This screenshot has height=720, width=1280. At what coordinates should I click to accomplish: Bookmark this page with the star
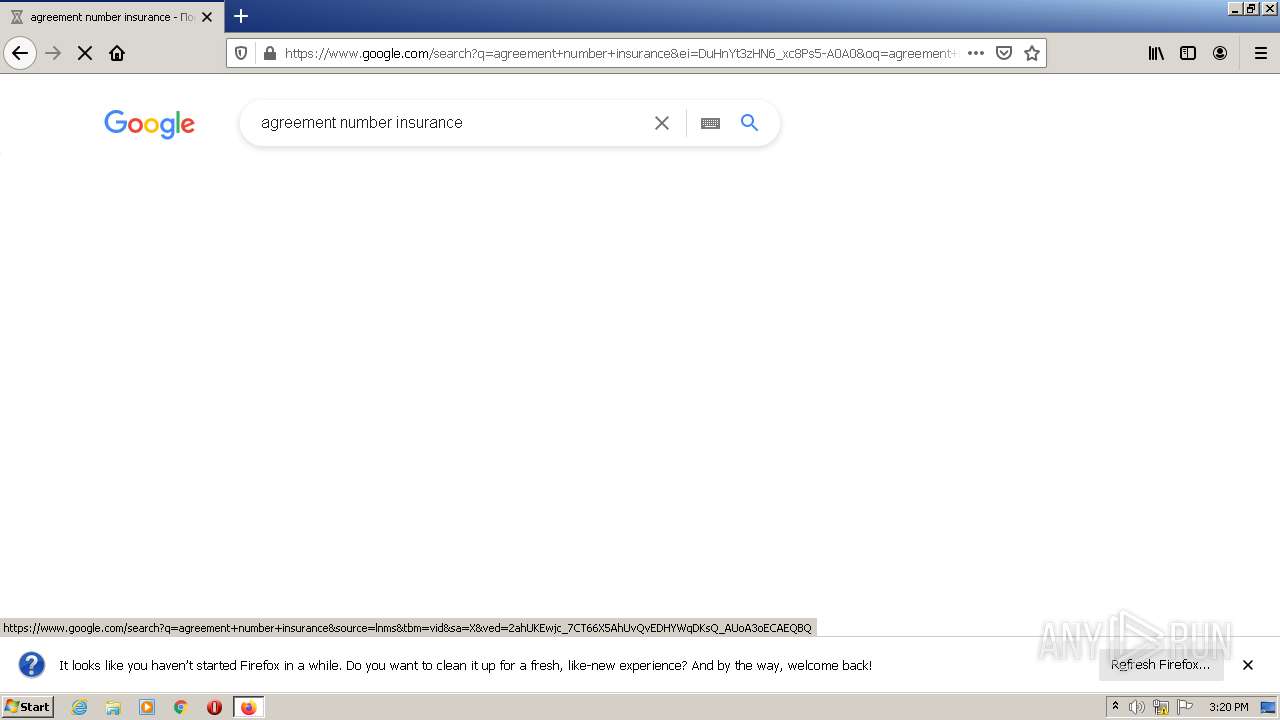(1032, 53)
